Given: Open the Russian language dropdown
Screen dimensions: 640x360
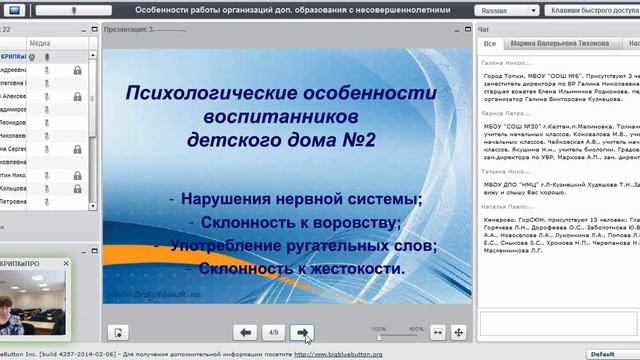Looking at the screenshot, I should pos(507,10).
